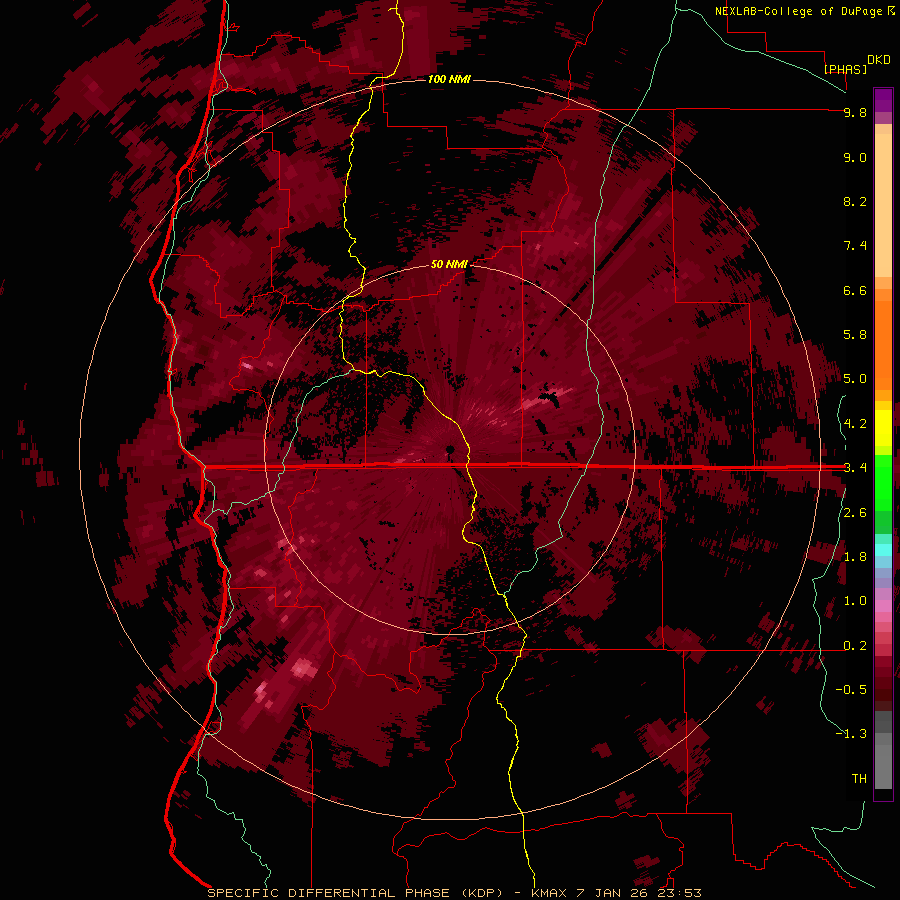Click the [PHAS] label

click(x=845, y=69)
